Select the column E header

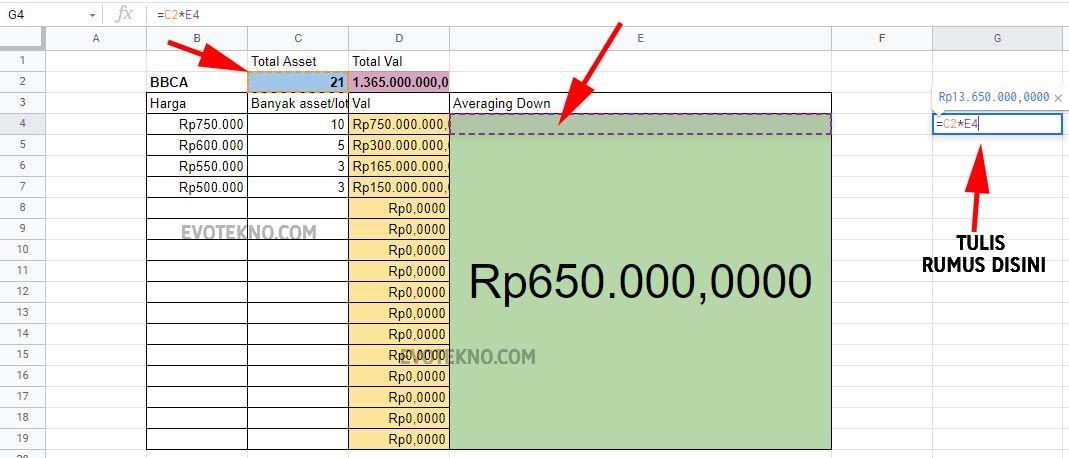(x=640, y=38)
